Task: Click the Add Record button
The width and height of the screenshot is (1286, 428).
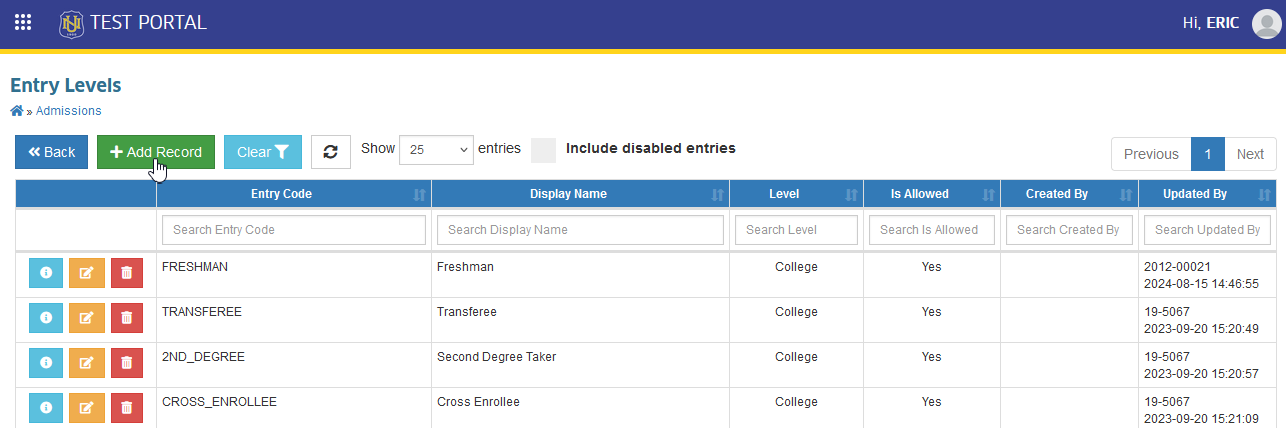Action: coord(156,152)
